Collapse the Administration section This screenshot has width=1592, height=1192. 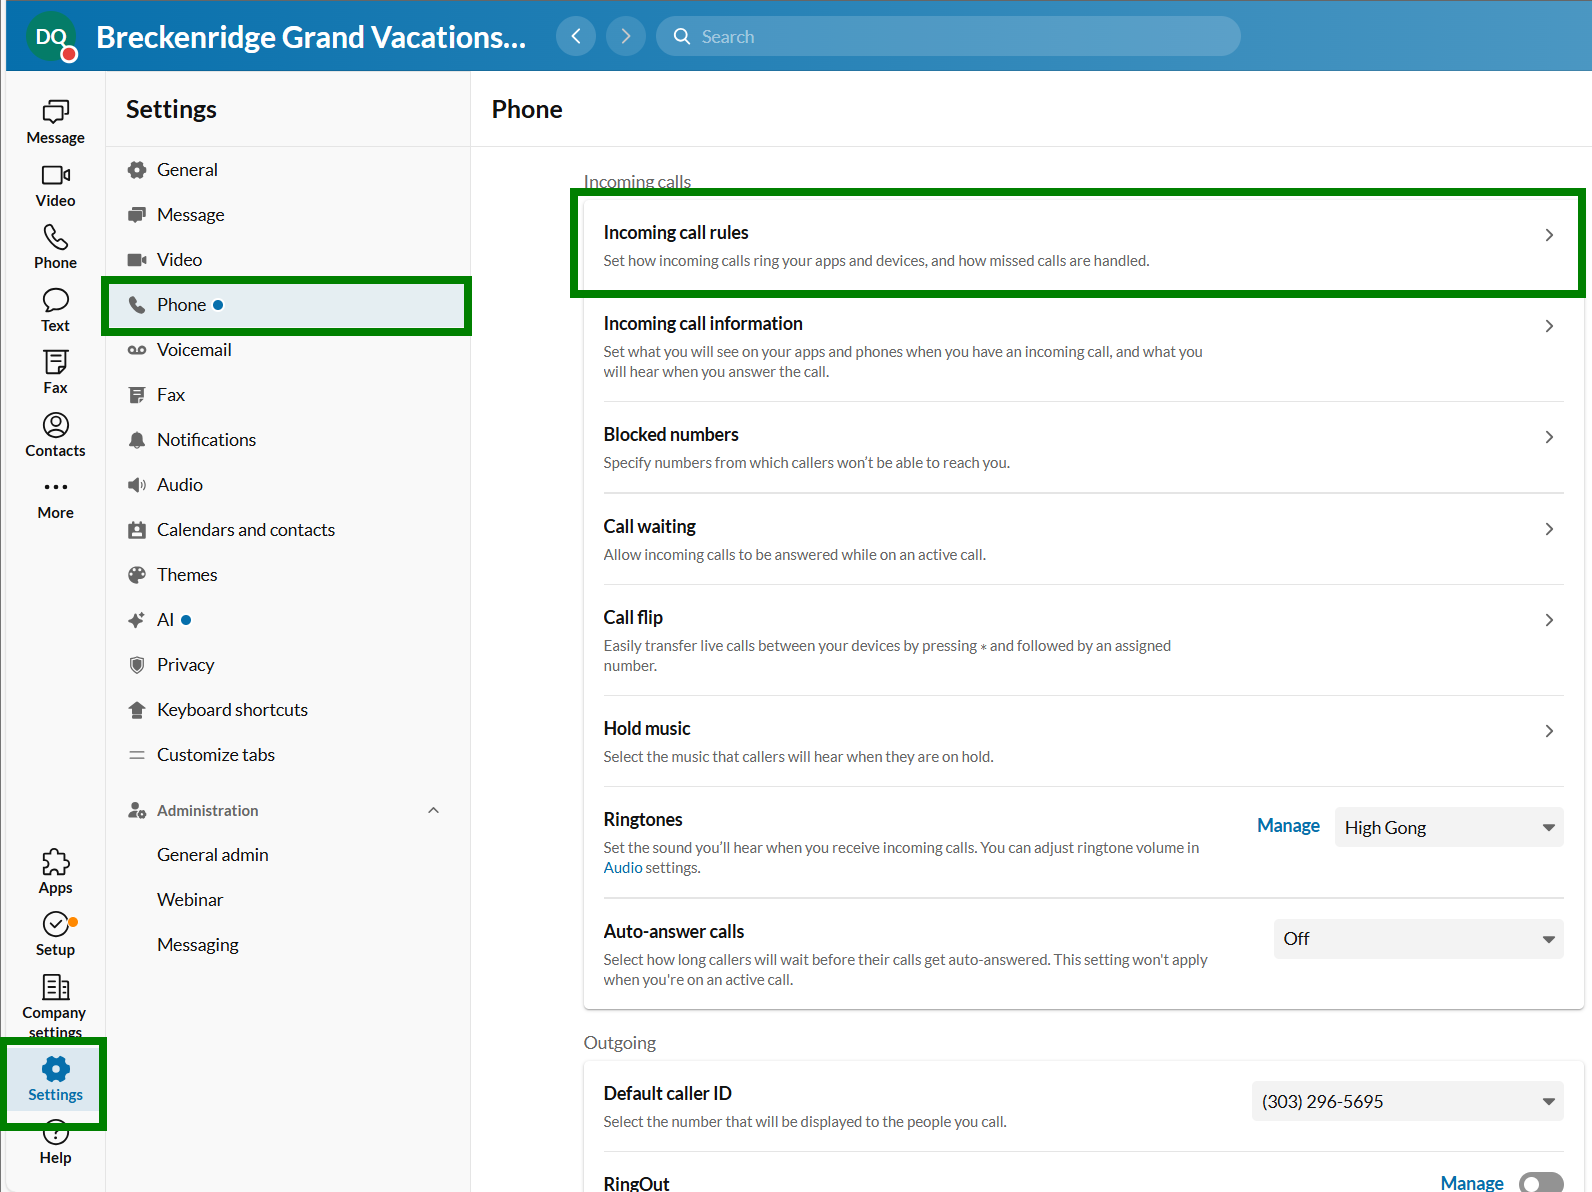[433, 810]
